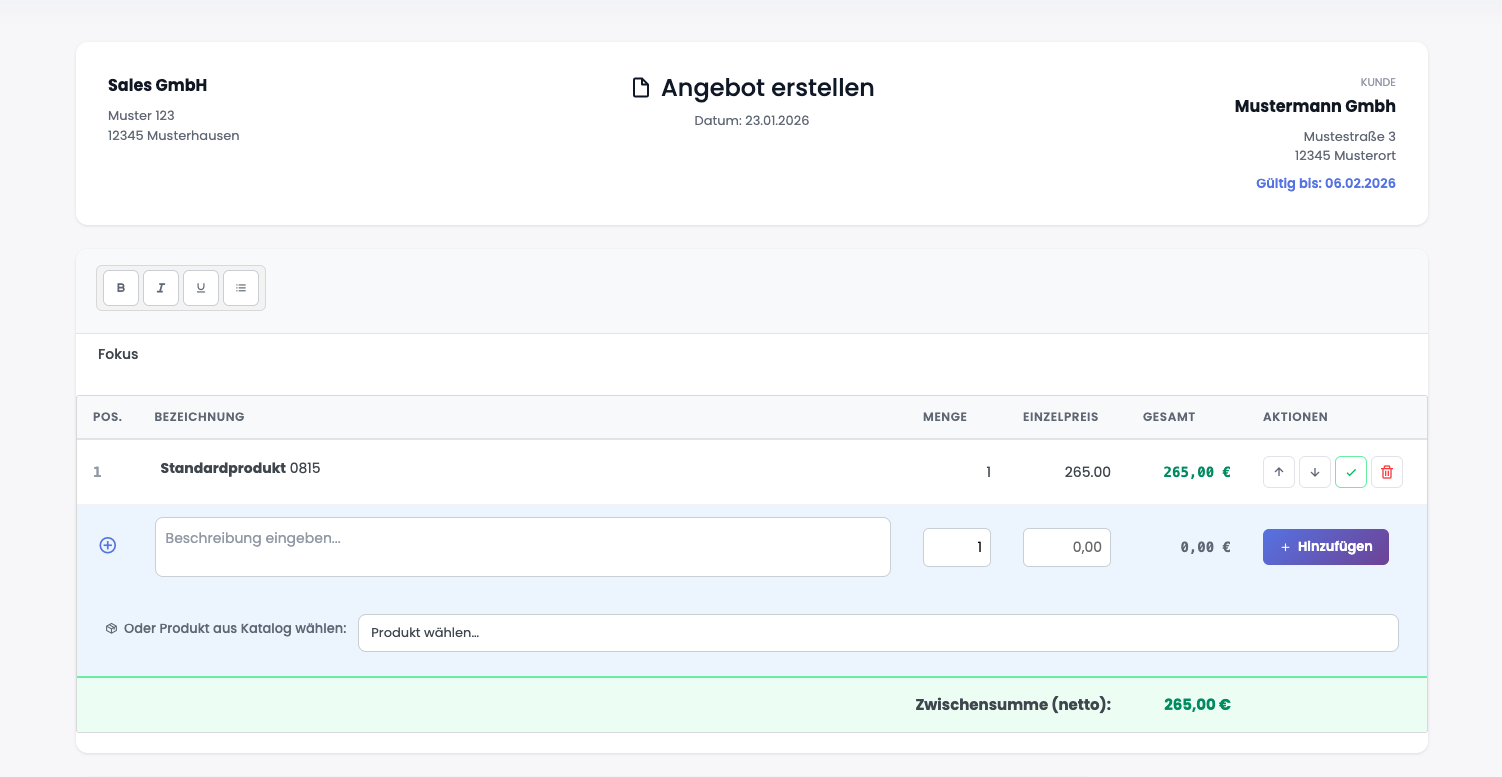Viewport: 1502px width, 777px height.
Task: Select the Standardprodukt 0815 description
Action: pos(240,468)
